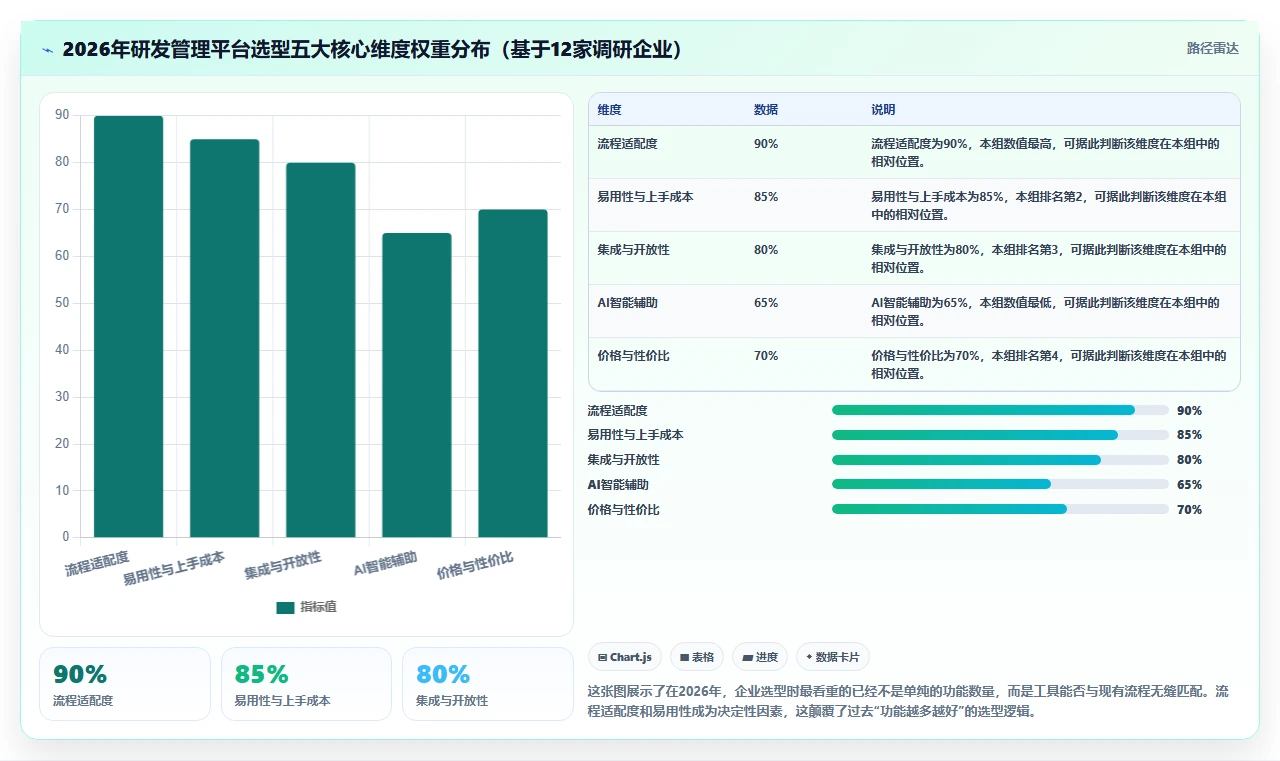Screen dimensions: 1280x761
Task: Select the 表格 tag chip
Action: tap(697, 657)
